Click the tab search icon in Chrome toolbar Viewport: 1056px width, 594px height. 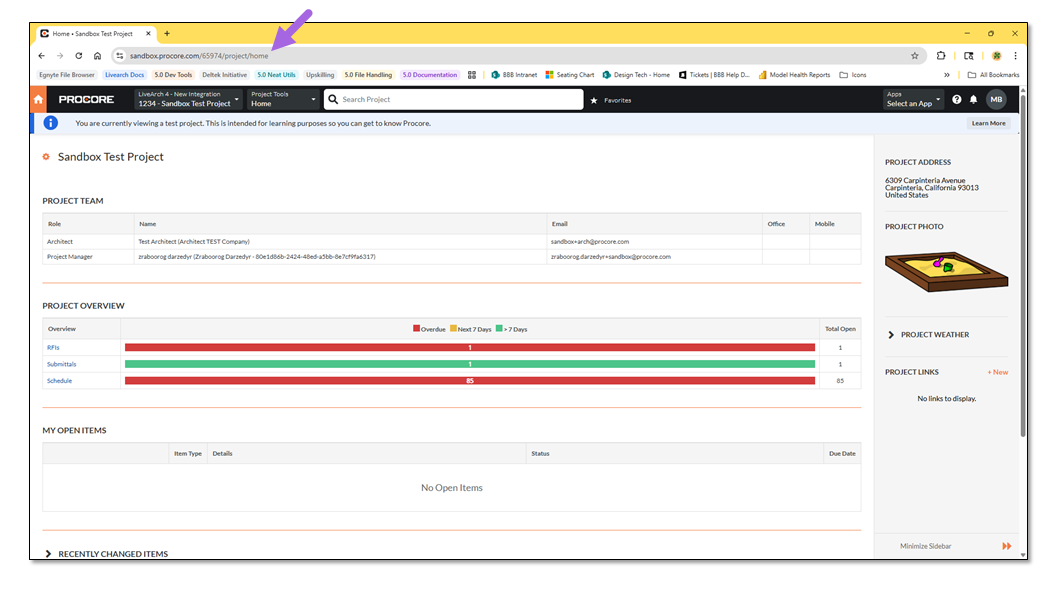point(968,56)
